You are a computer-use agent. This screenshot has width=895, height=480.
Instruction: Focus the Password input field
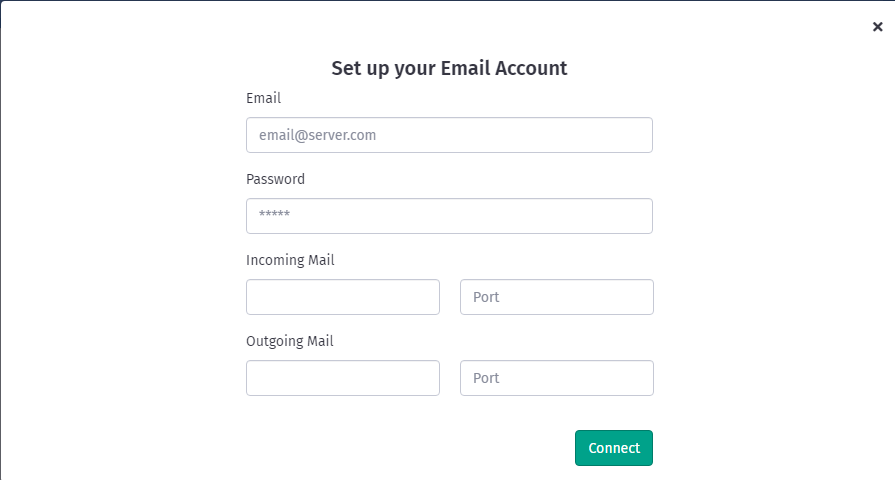pos(449,216)
